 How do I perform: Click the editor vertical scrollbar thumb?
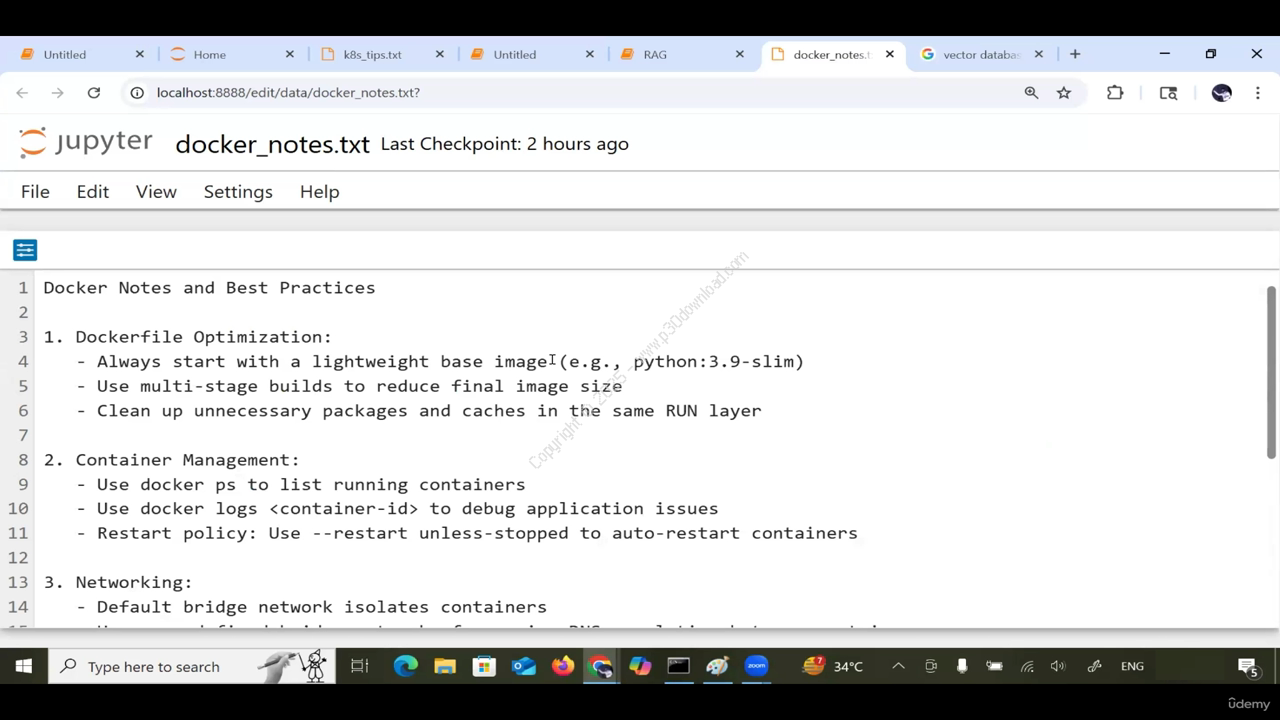[x=1271, y=371]
